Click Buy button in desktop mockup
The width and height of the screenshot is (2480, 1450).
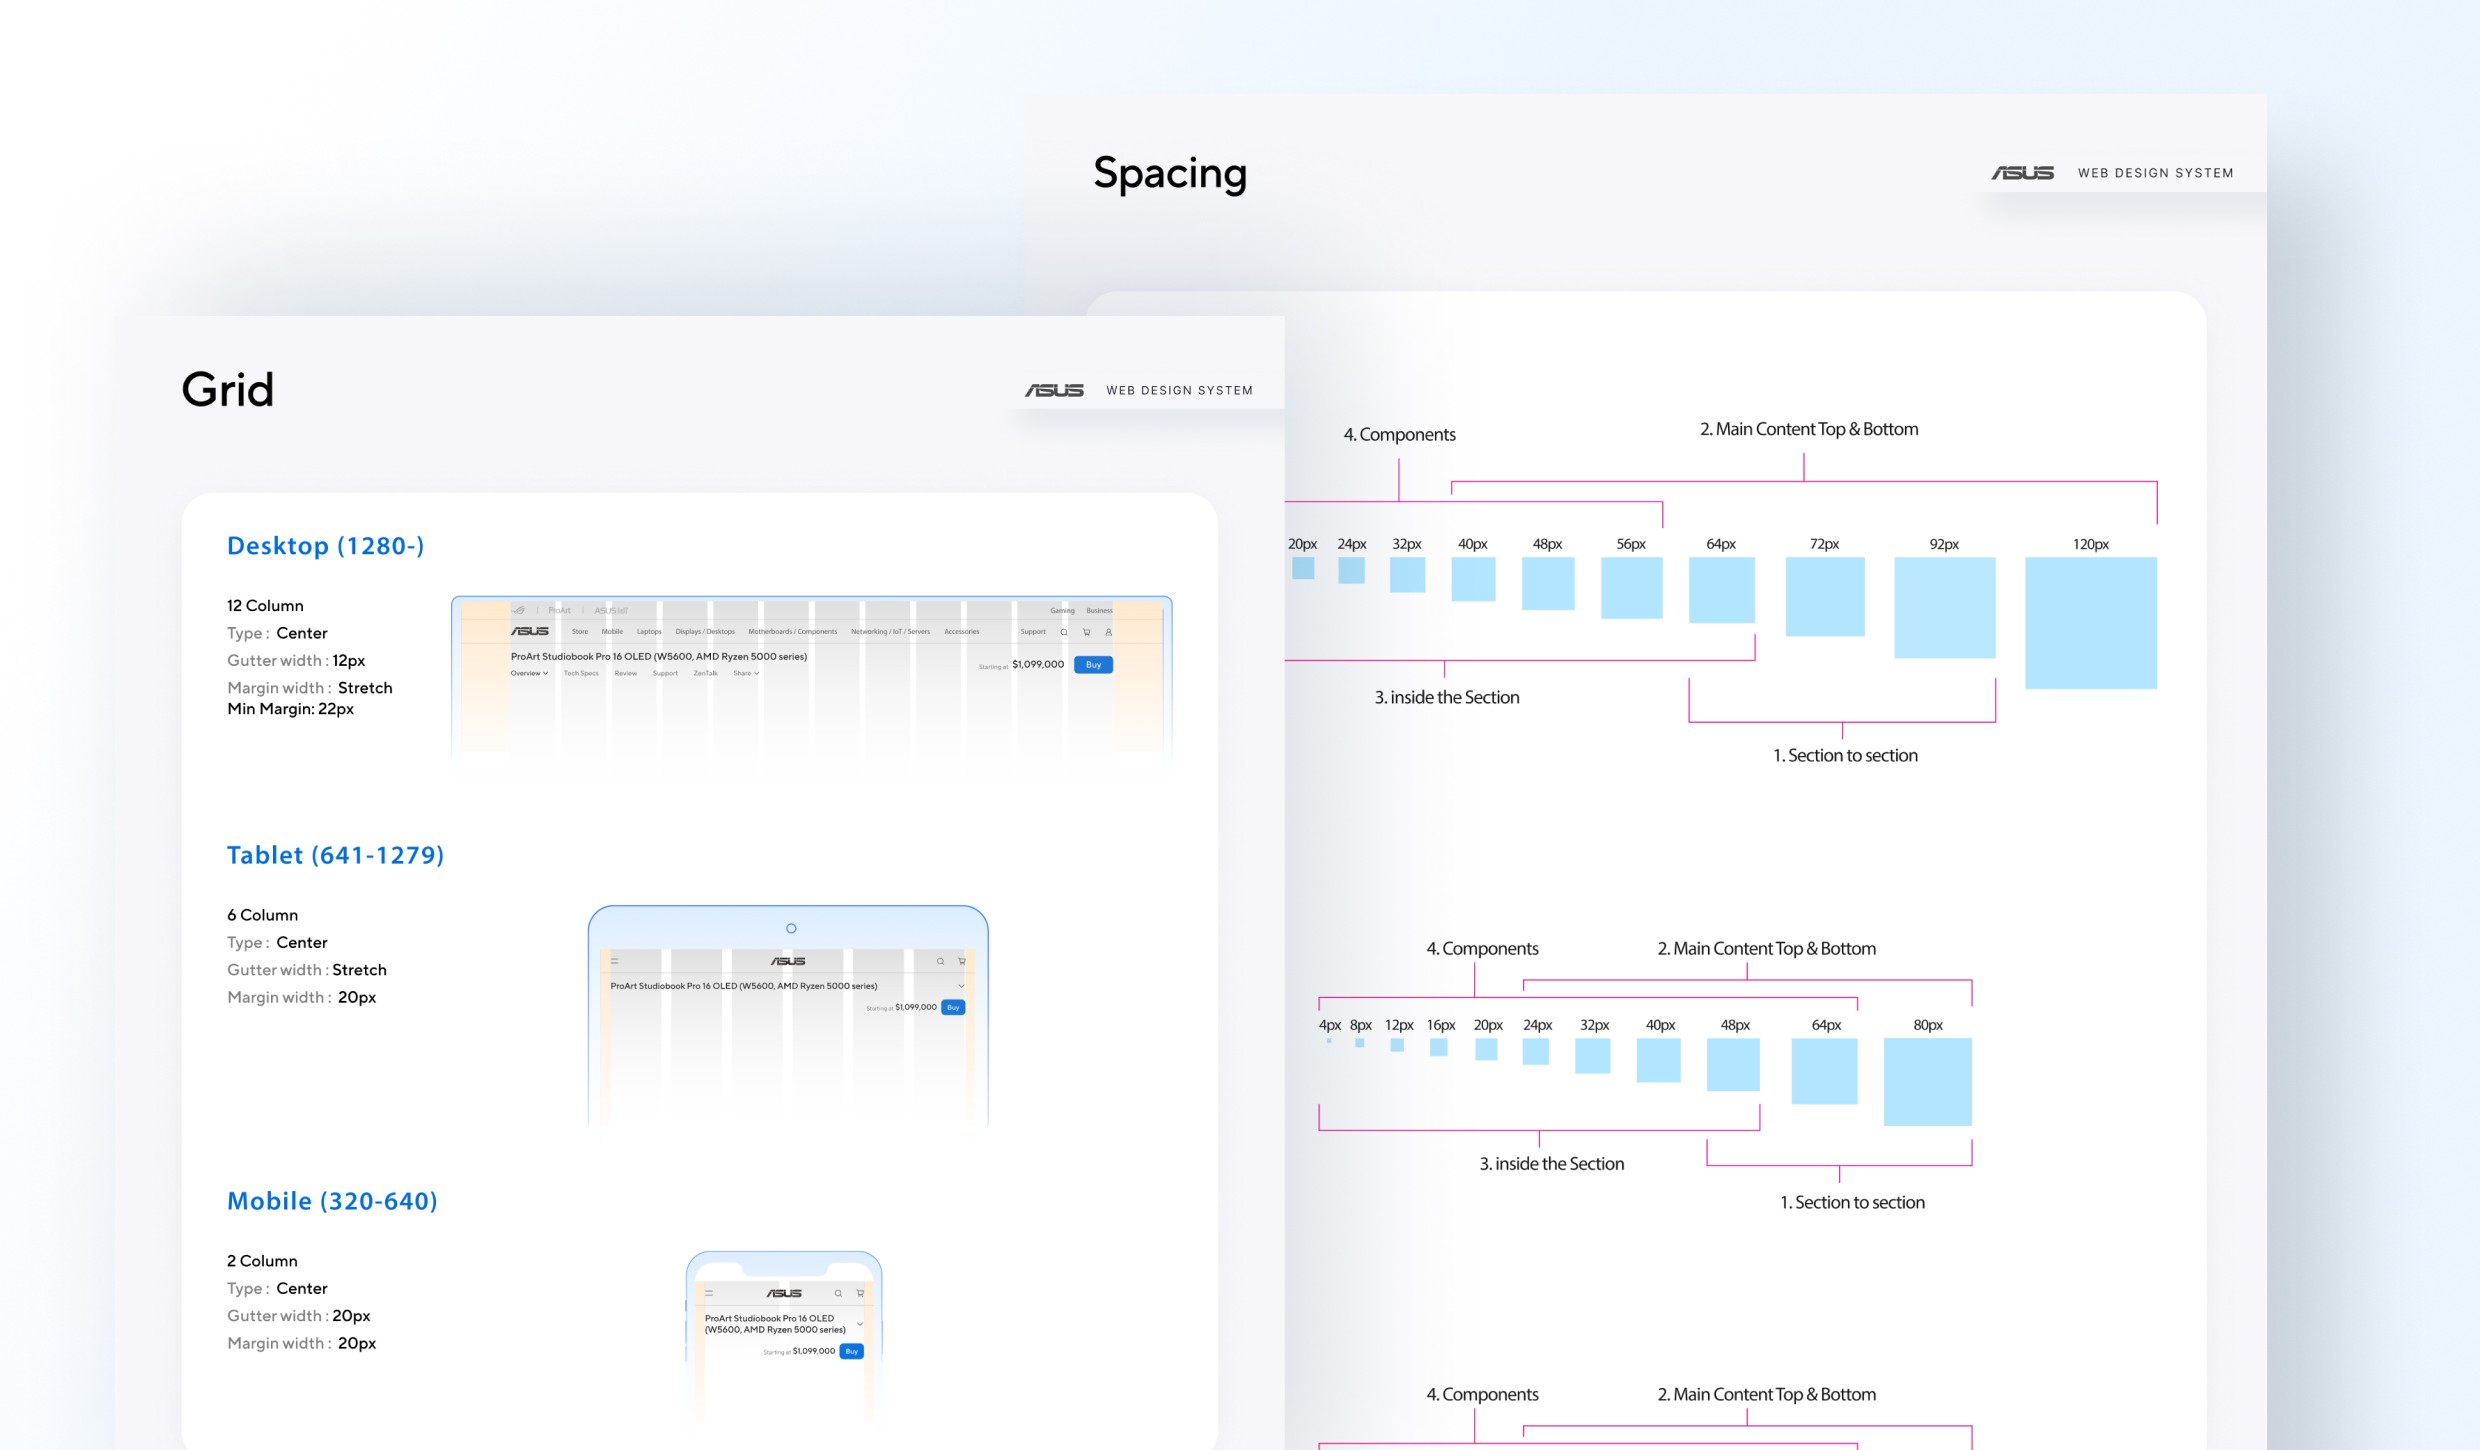click(x=1093, y=665)
